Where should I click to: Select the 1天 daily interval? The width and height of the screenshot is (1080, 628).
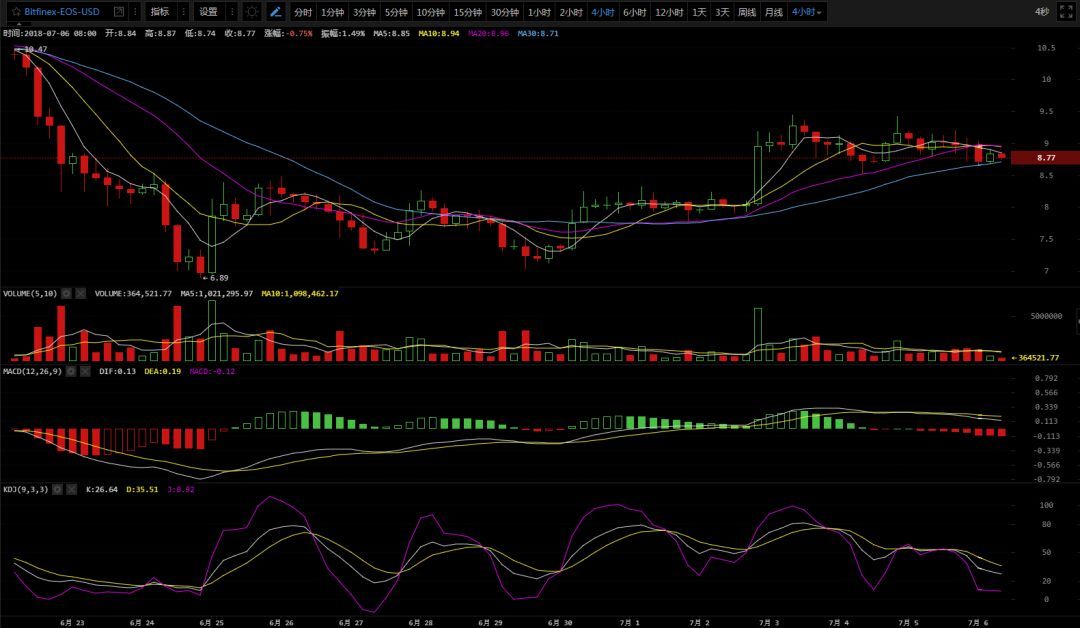point(699,12)
